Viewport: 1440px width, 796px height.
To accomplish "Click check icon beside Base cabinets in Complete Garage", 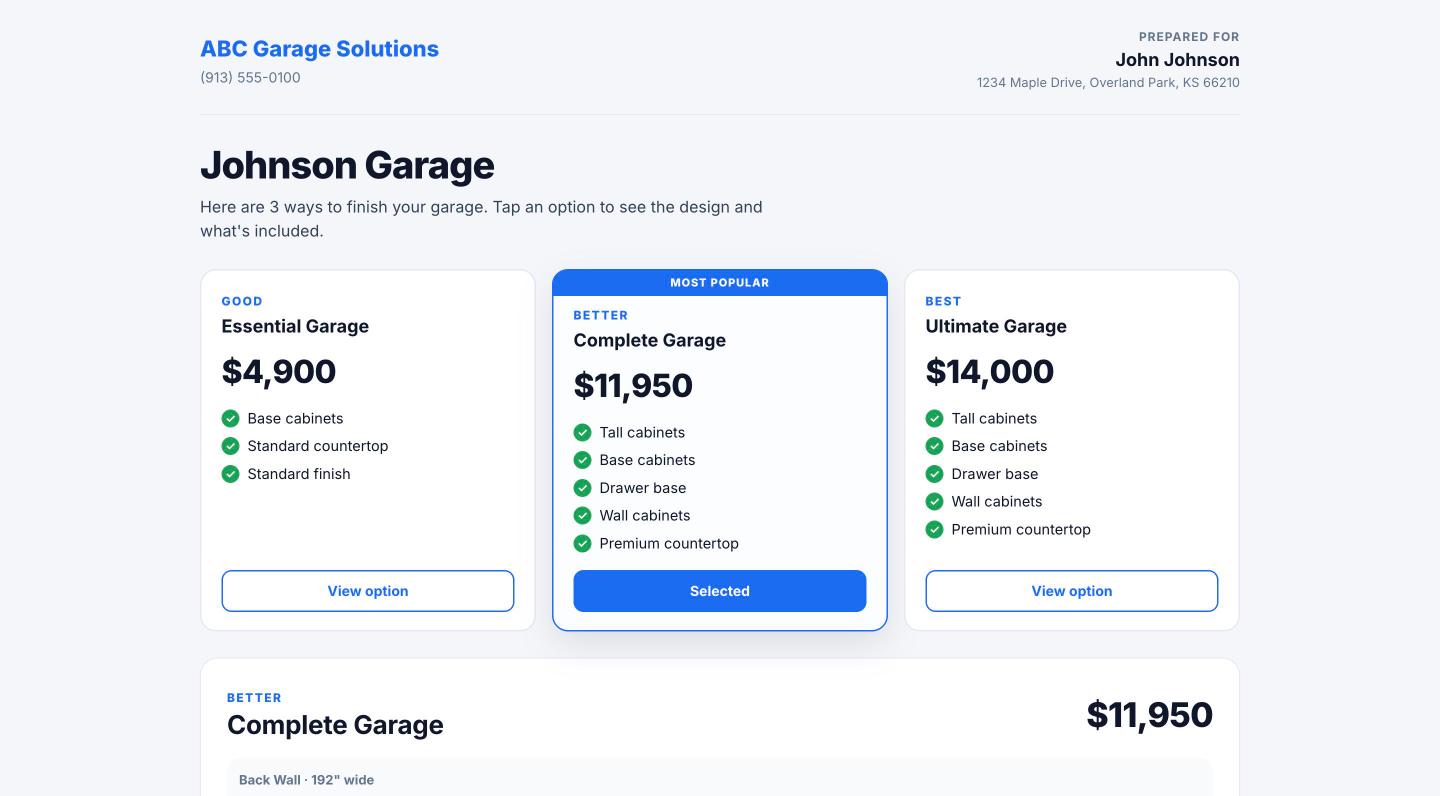I will (583, 460).
